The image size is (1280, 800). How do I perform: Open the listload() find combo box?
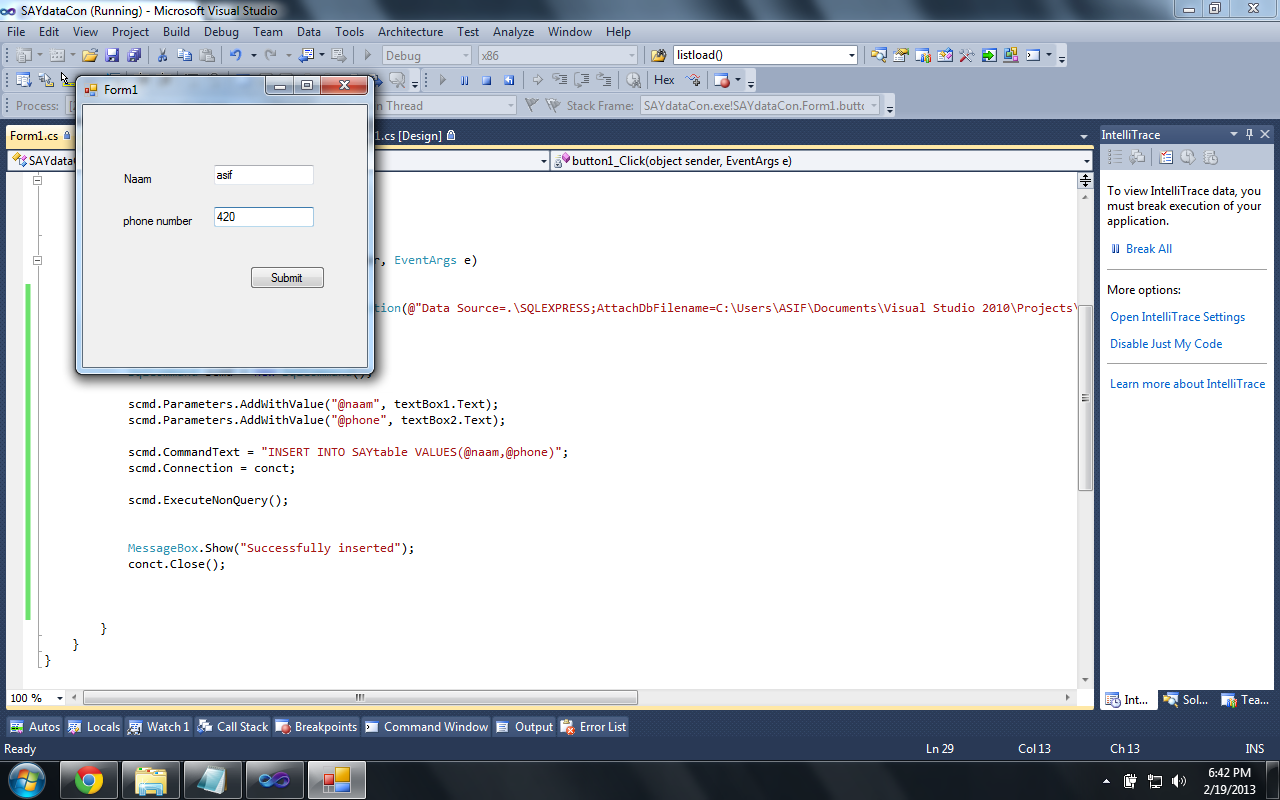(x=765, y=56)
